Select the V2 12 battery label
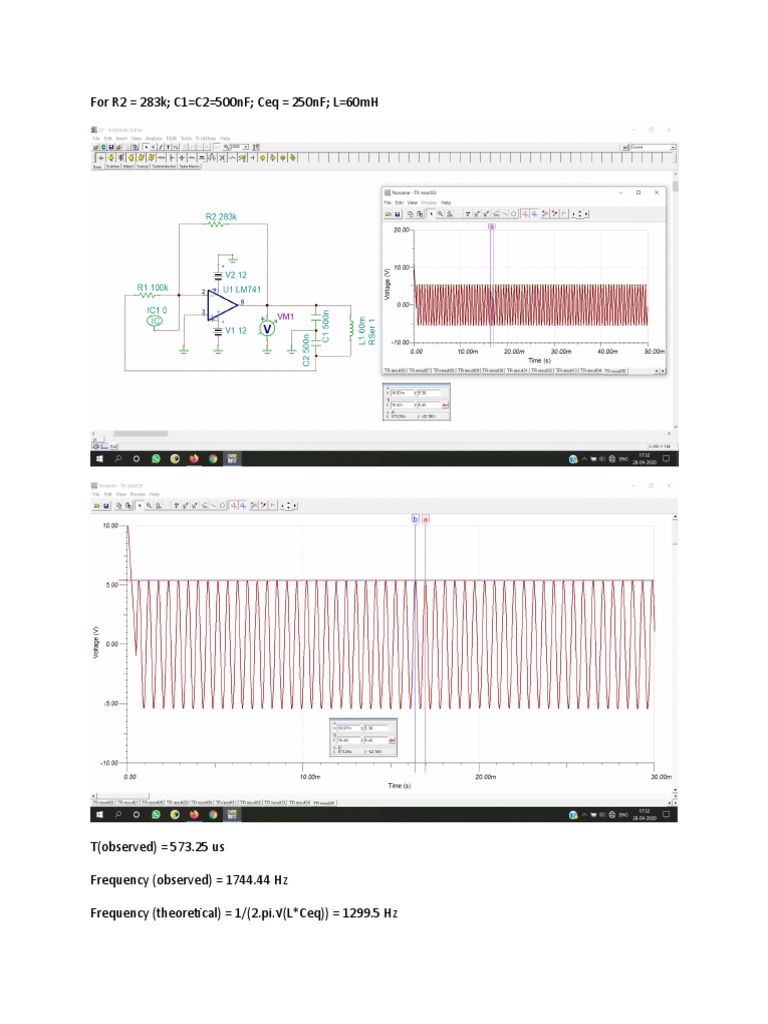The width and height of the screenshot is (768, 1024). (x=236, y=275)
